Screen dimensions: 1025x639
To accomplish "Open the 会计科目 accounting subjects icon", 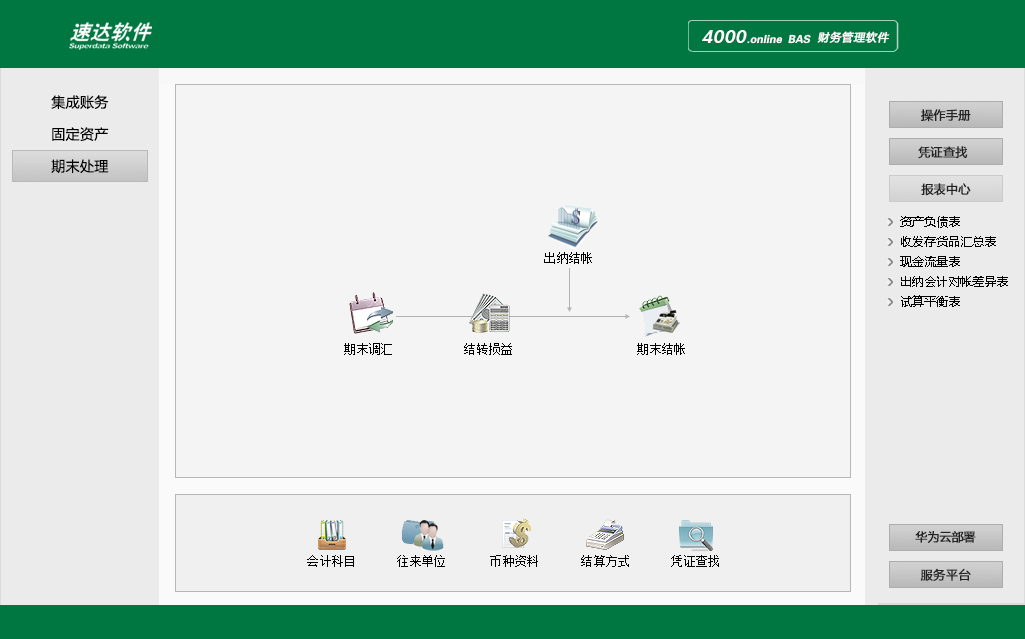I will (331, 535).
